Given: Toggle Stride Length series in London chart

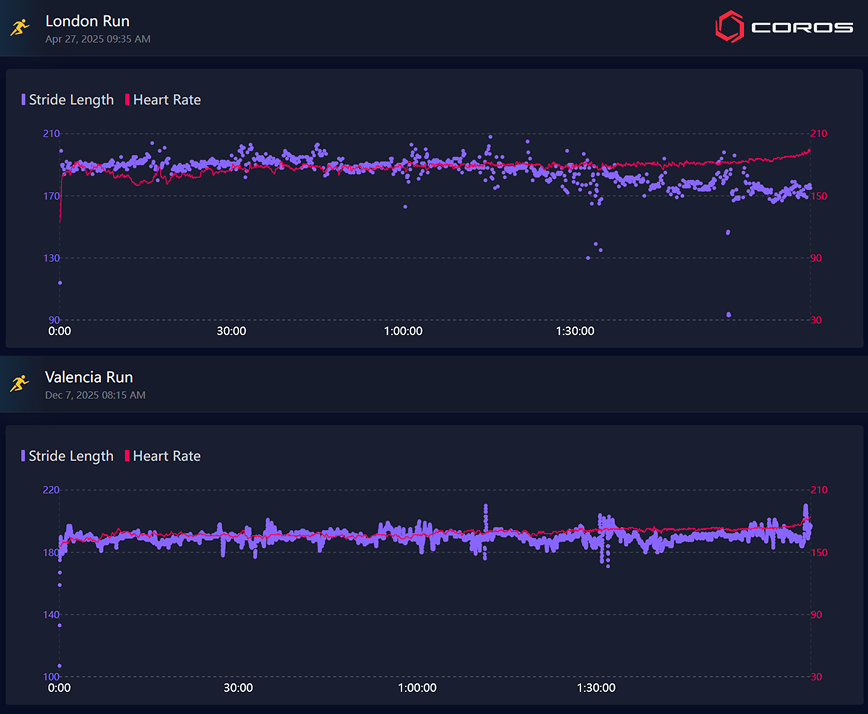Looking at the screenshot, I should tap(70, 100).
